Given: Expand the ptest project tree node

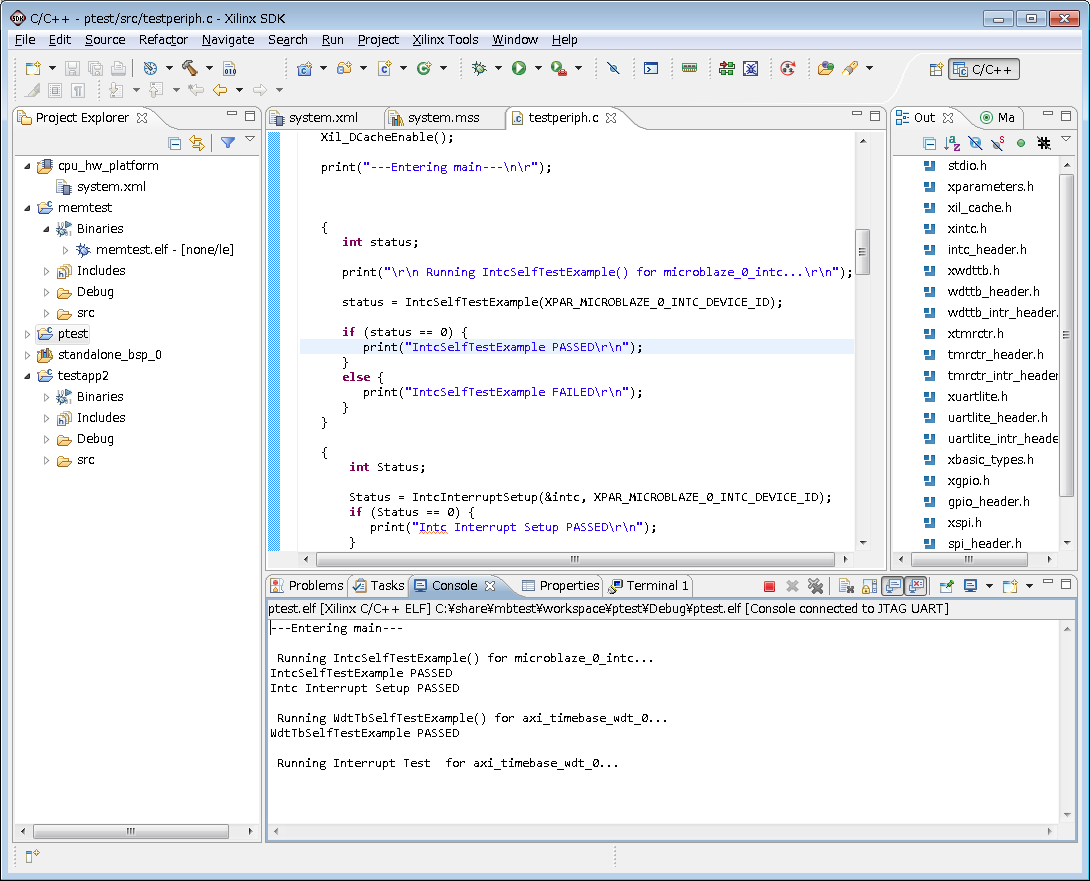Looking at the screenshot, I should click(28, 334).
